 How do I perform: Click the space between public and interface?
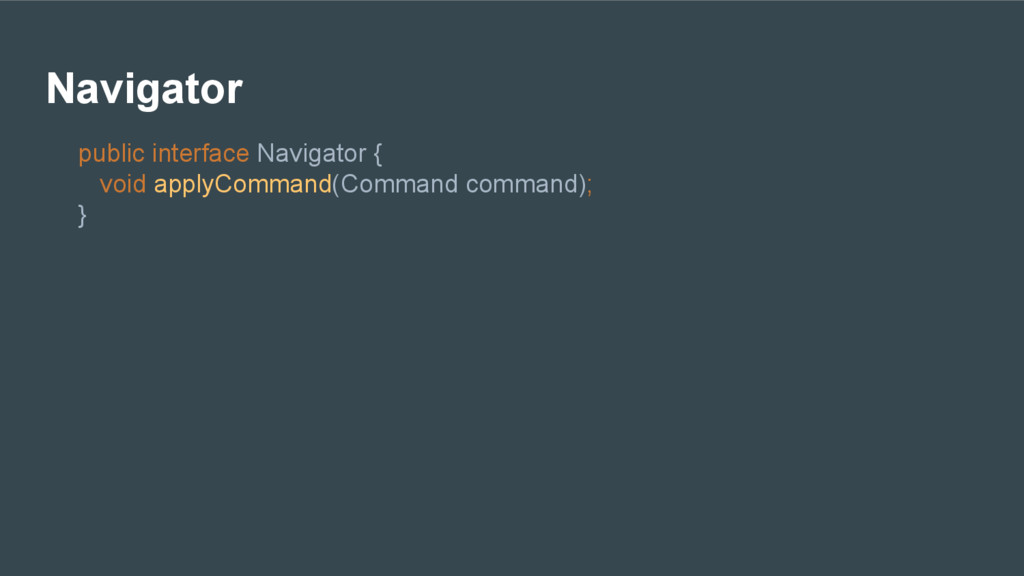(x=148, y=154)
